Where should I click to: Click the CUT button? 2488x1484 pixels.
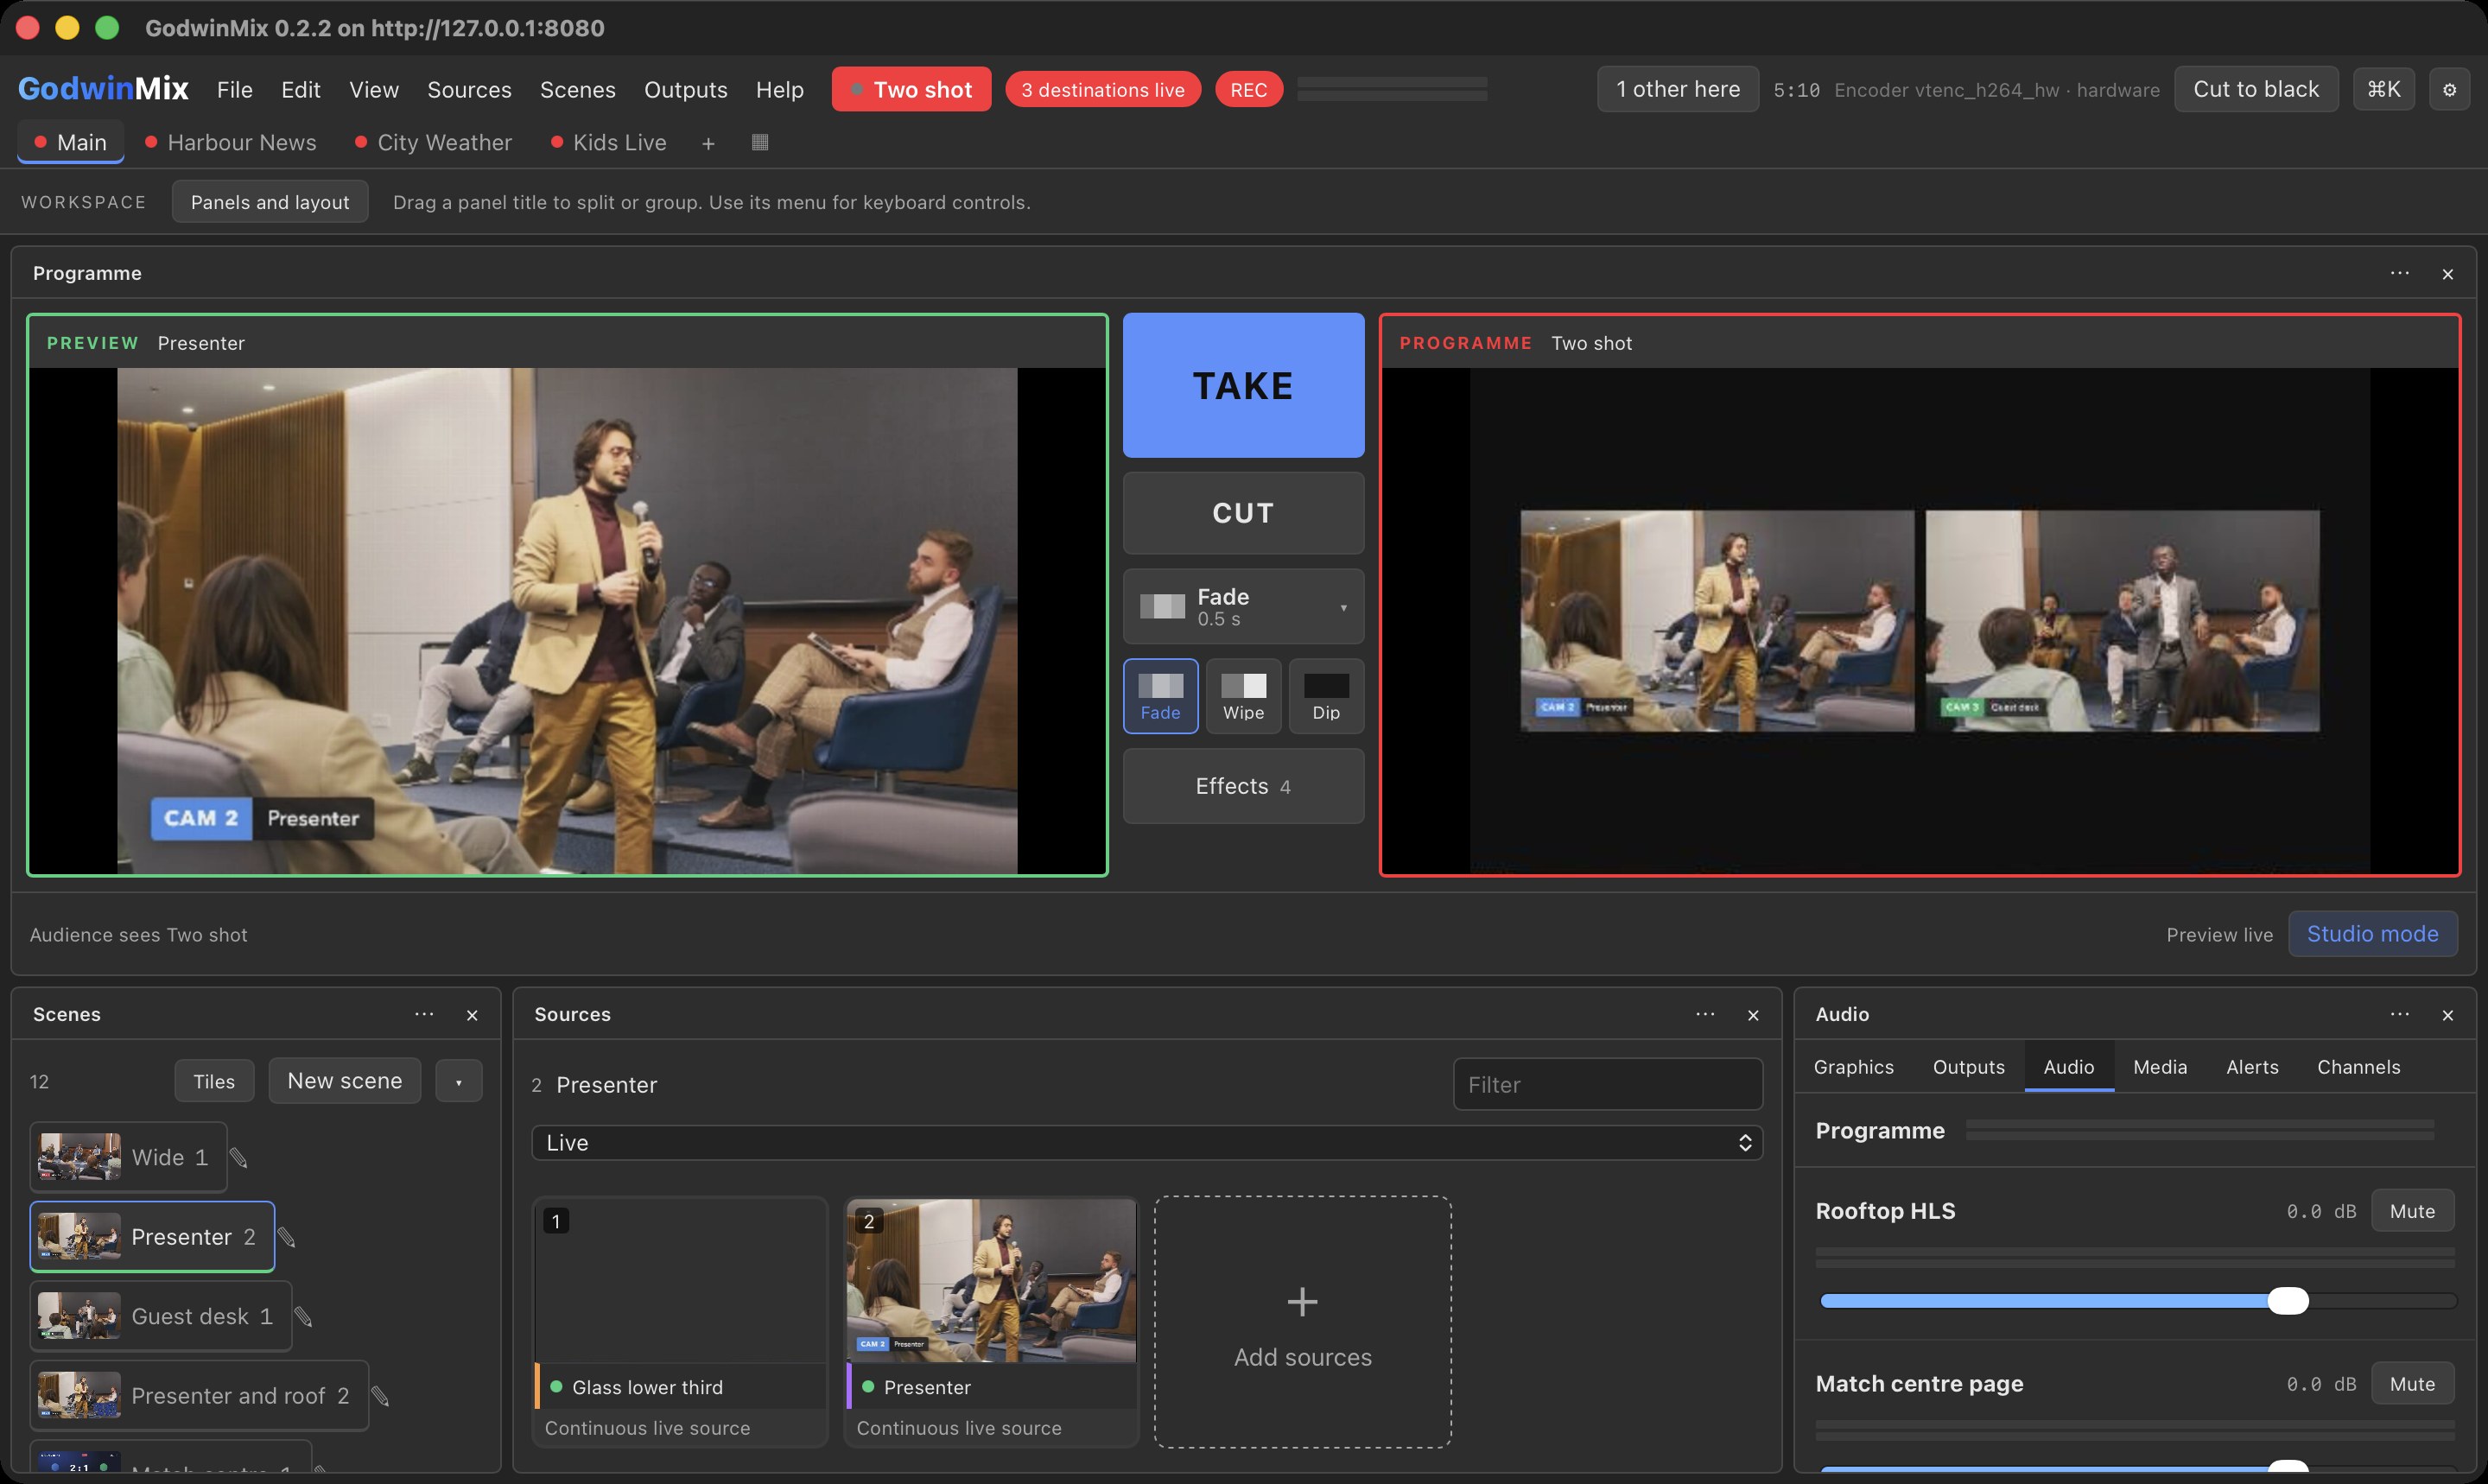[1243, 513]
